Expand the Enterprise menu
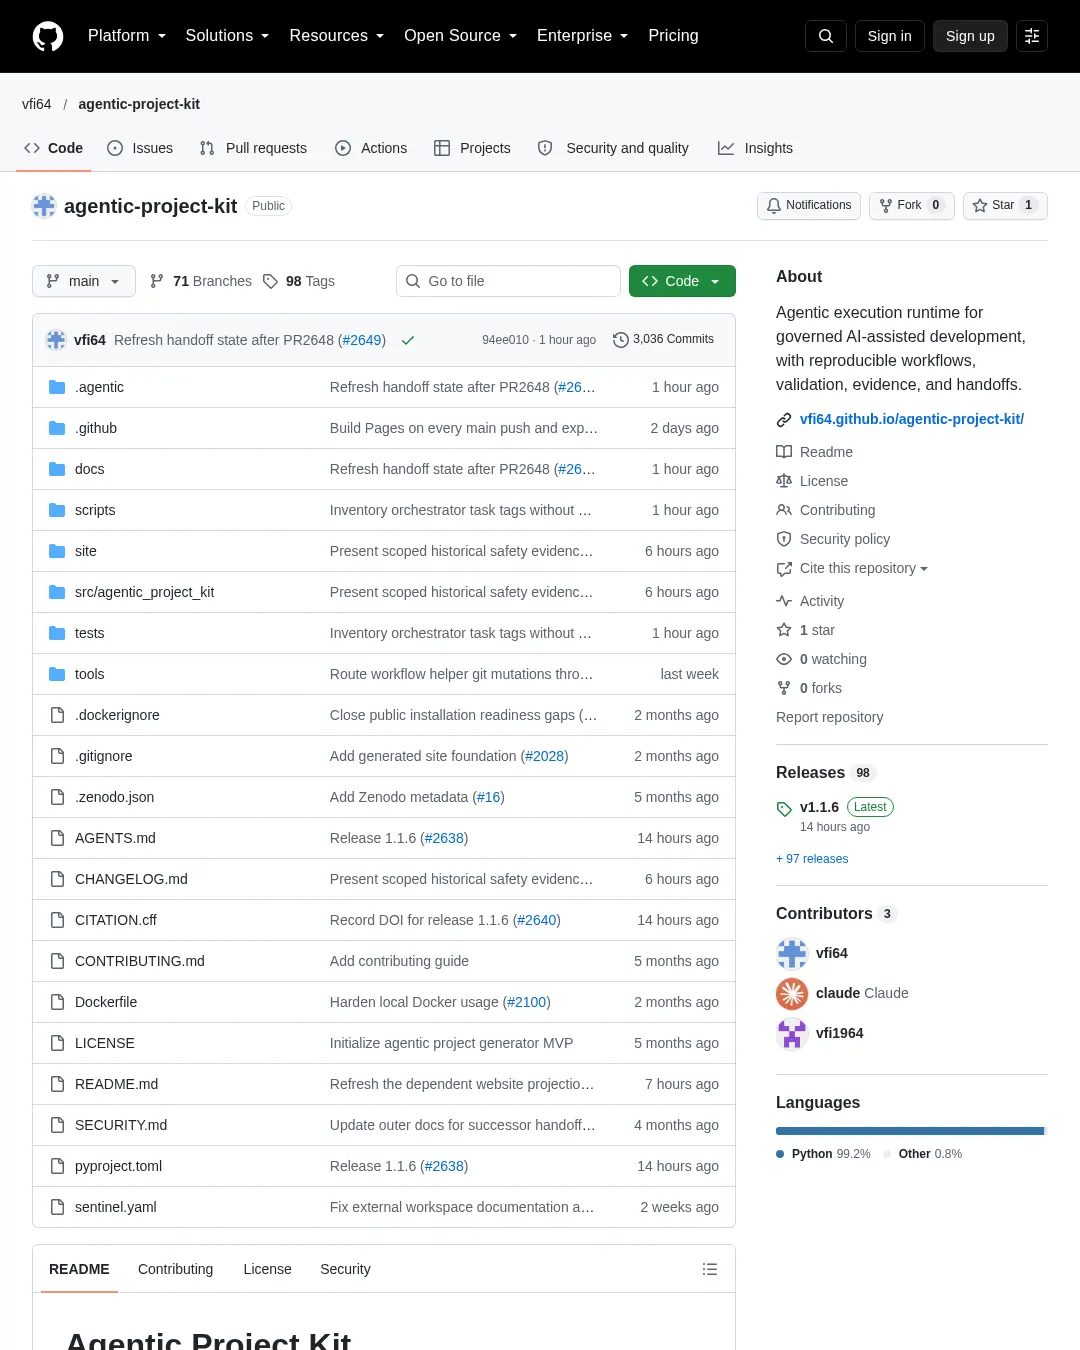Image resolution: width=1080 pixels, height=1350 pixels. pos(582,36)
